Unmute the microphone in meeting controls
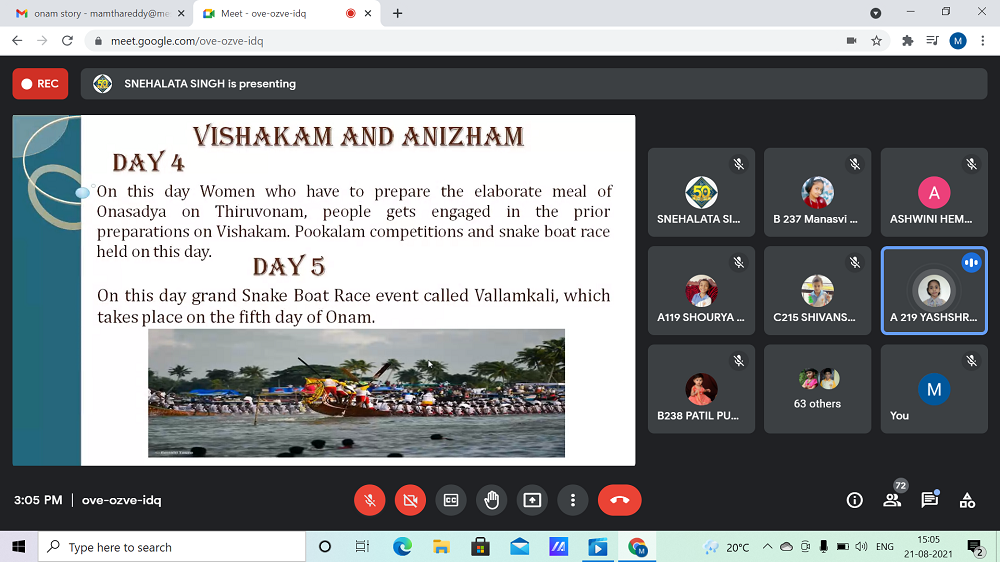The height and width of the screenshot is (562, 1000). click(370, 500)
